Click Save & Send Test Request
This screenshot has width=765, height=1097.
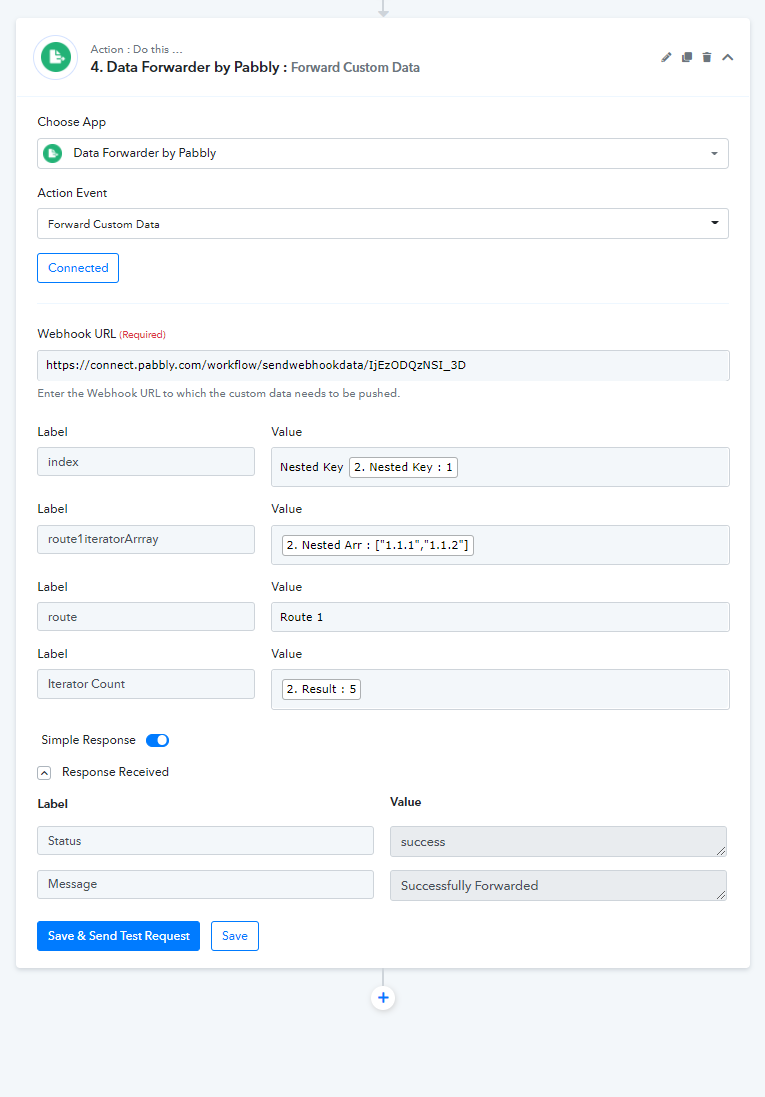118,936
